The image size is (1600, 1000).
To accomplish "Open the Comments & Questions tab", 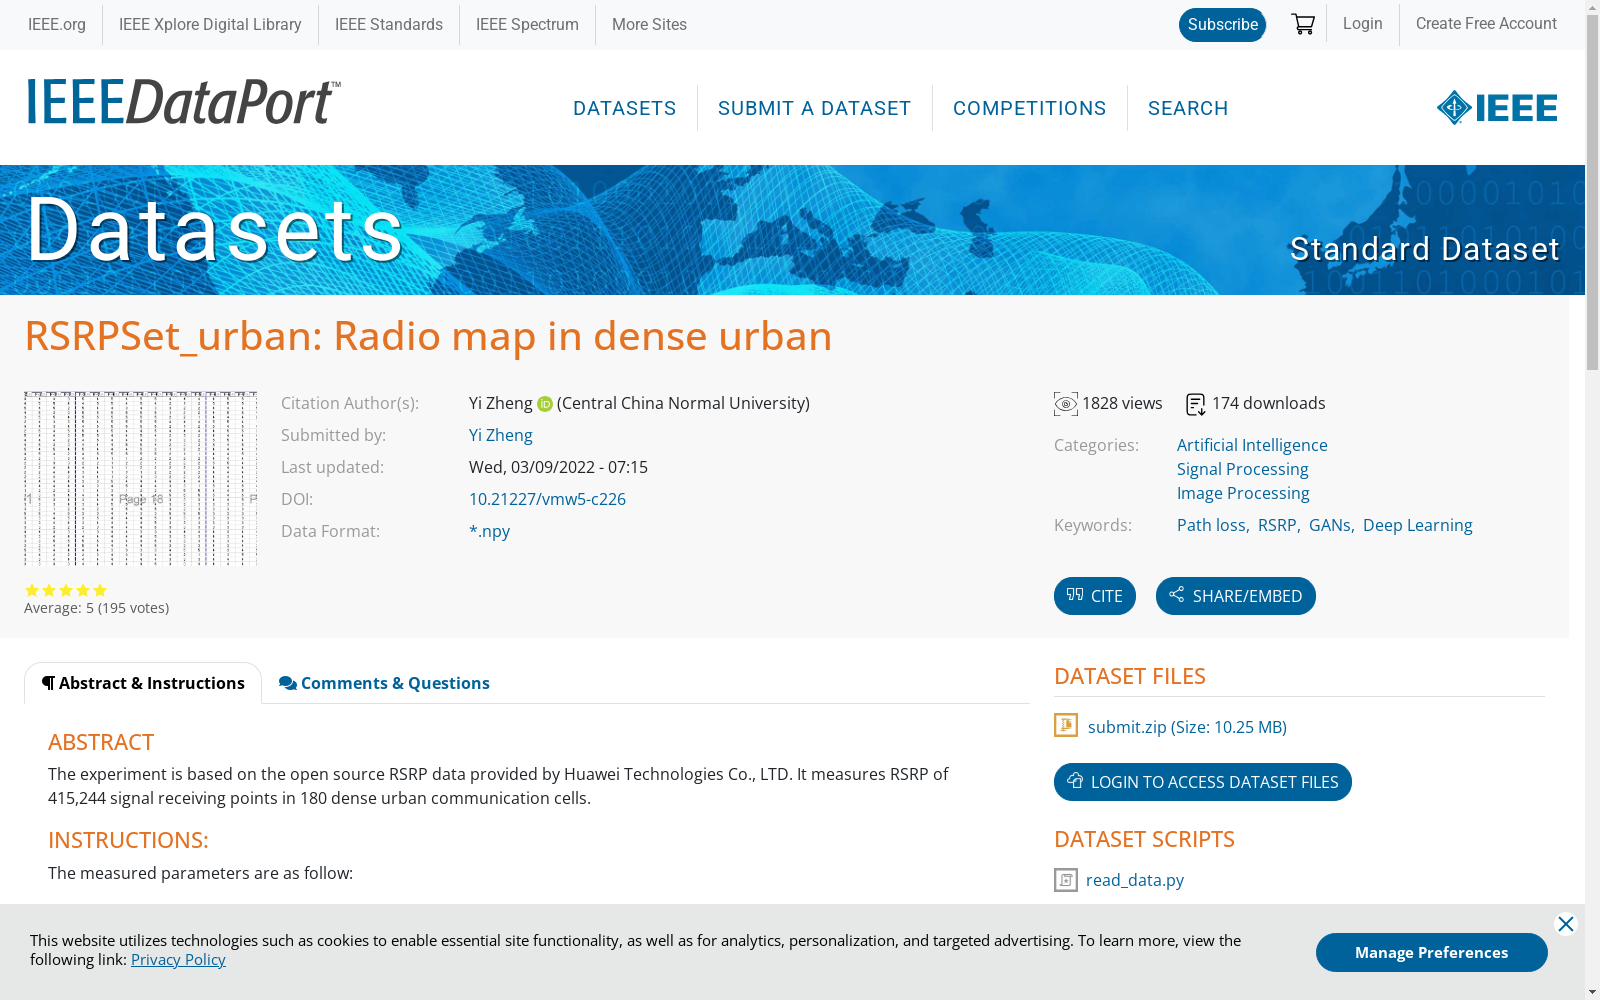I will point(384,683).
